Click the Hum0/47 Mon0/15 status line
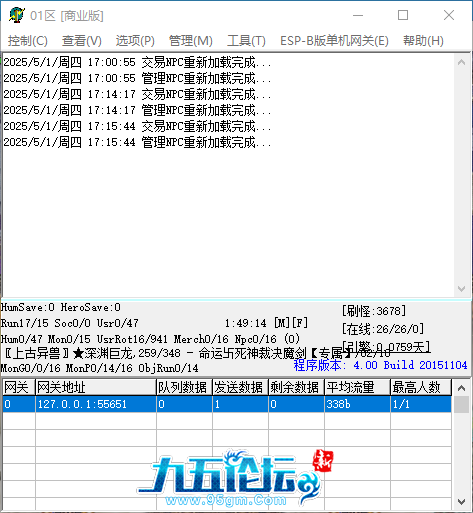 pyautogui.click(x=150, y=339)
